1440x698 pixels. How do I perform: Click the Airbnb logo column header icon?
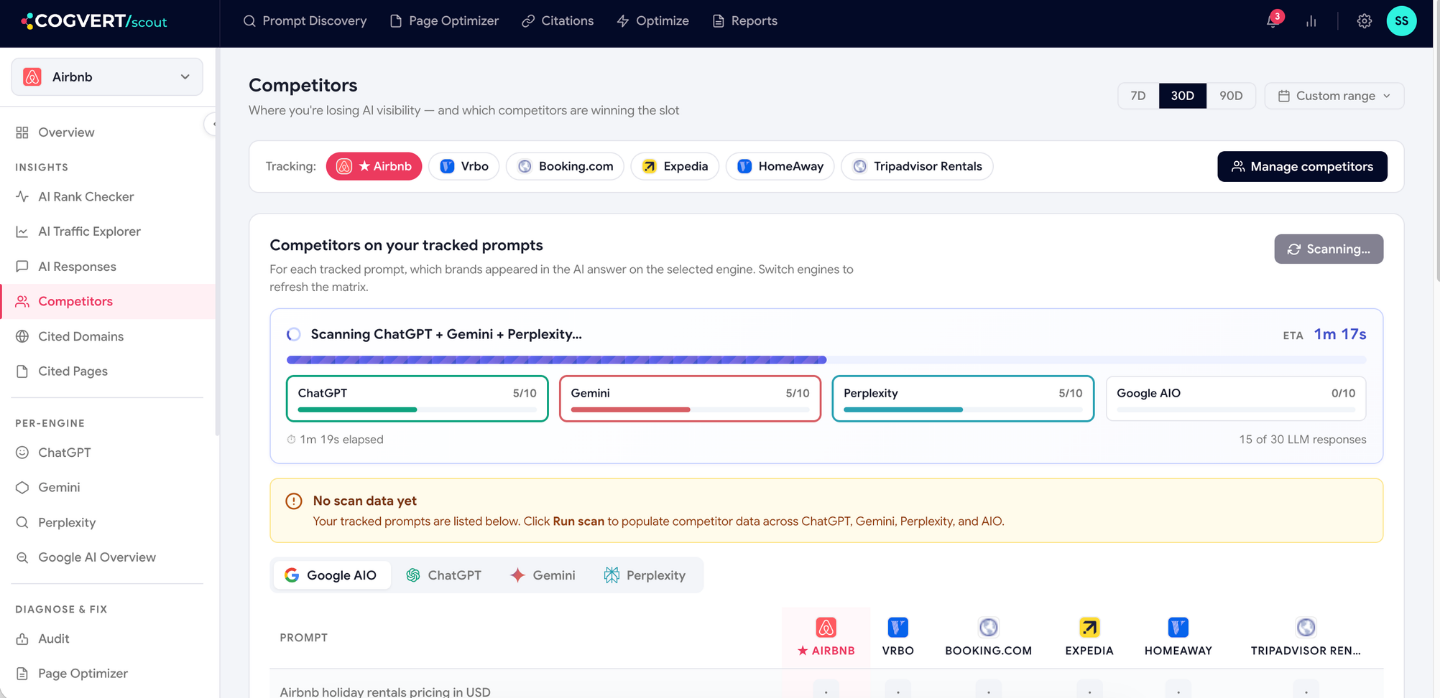(826, 627)
